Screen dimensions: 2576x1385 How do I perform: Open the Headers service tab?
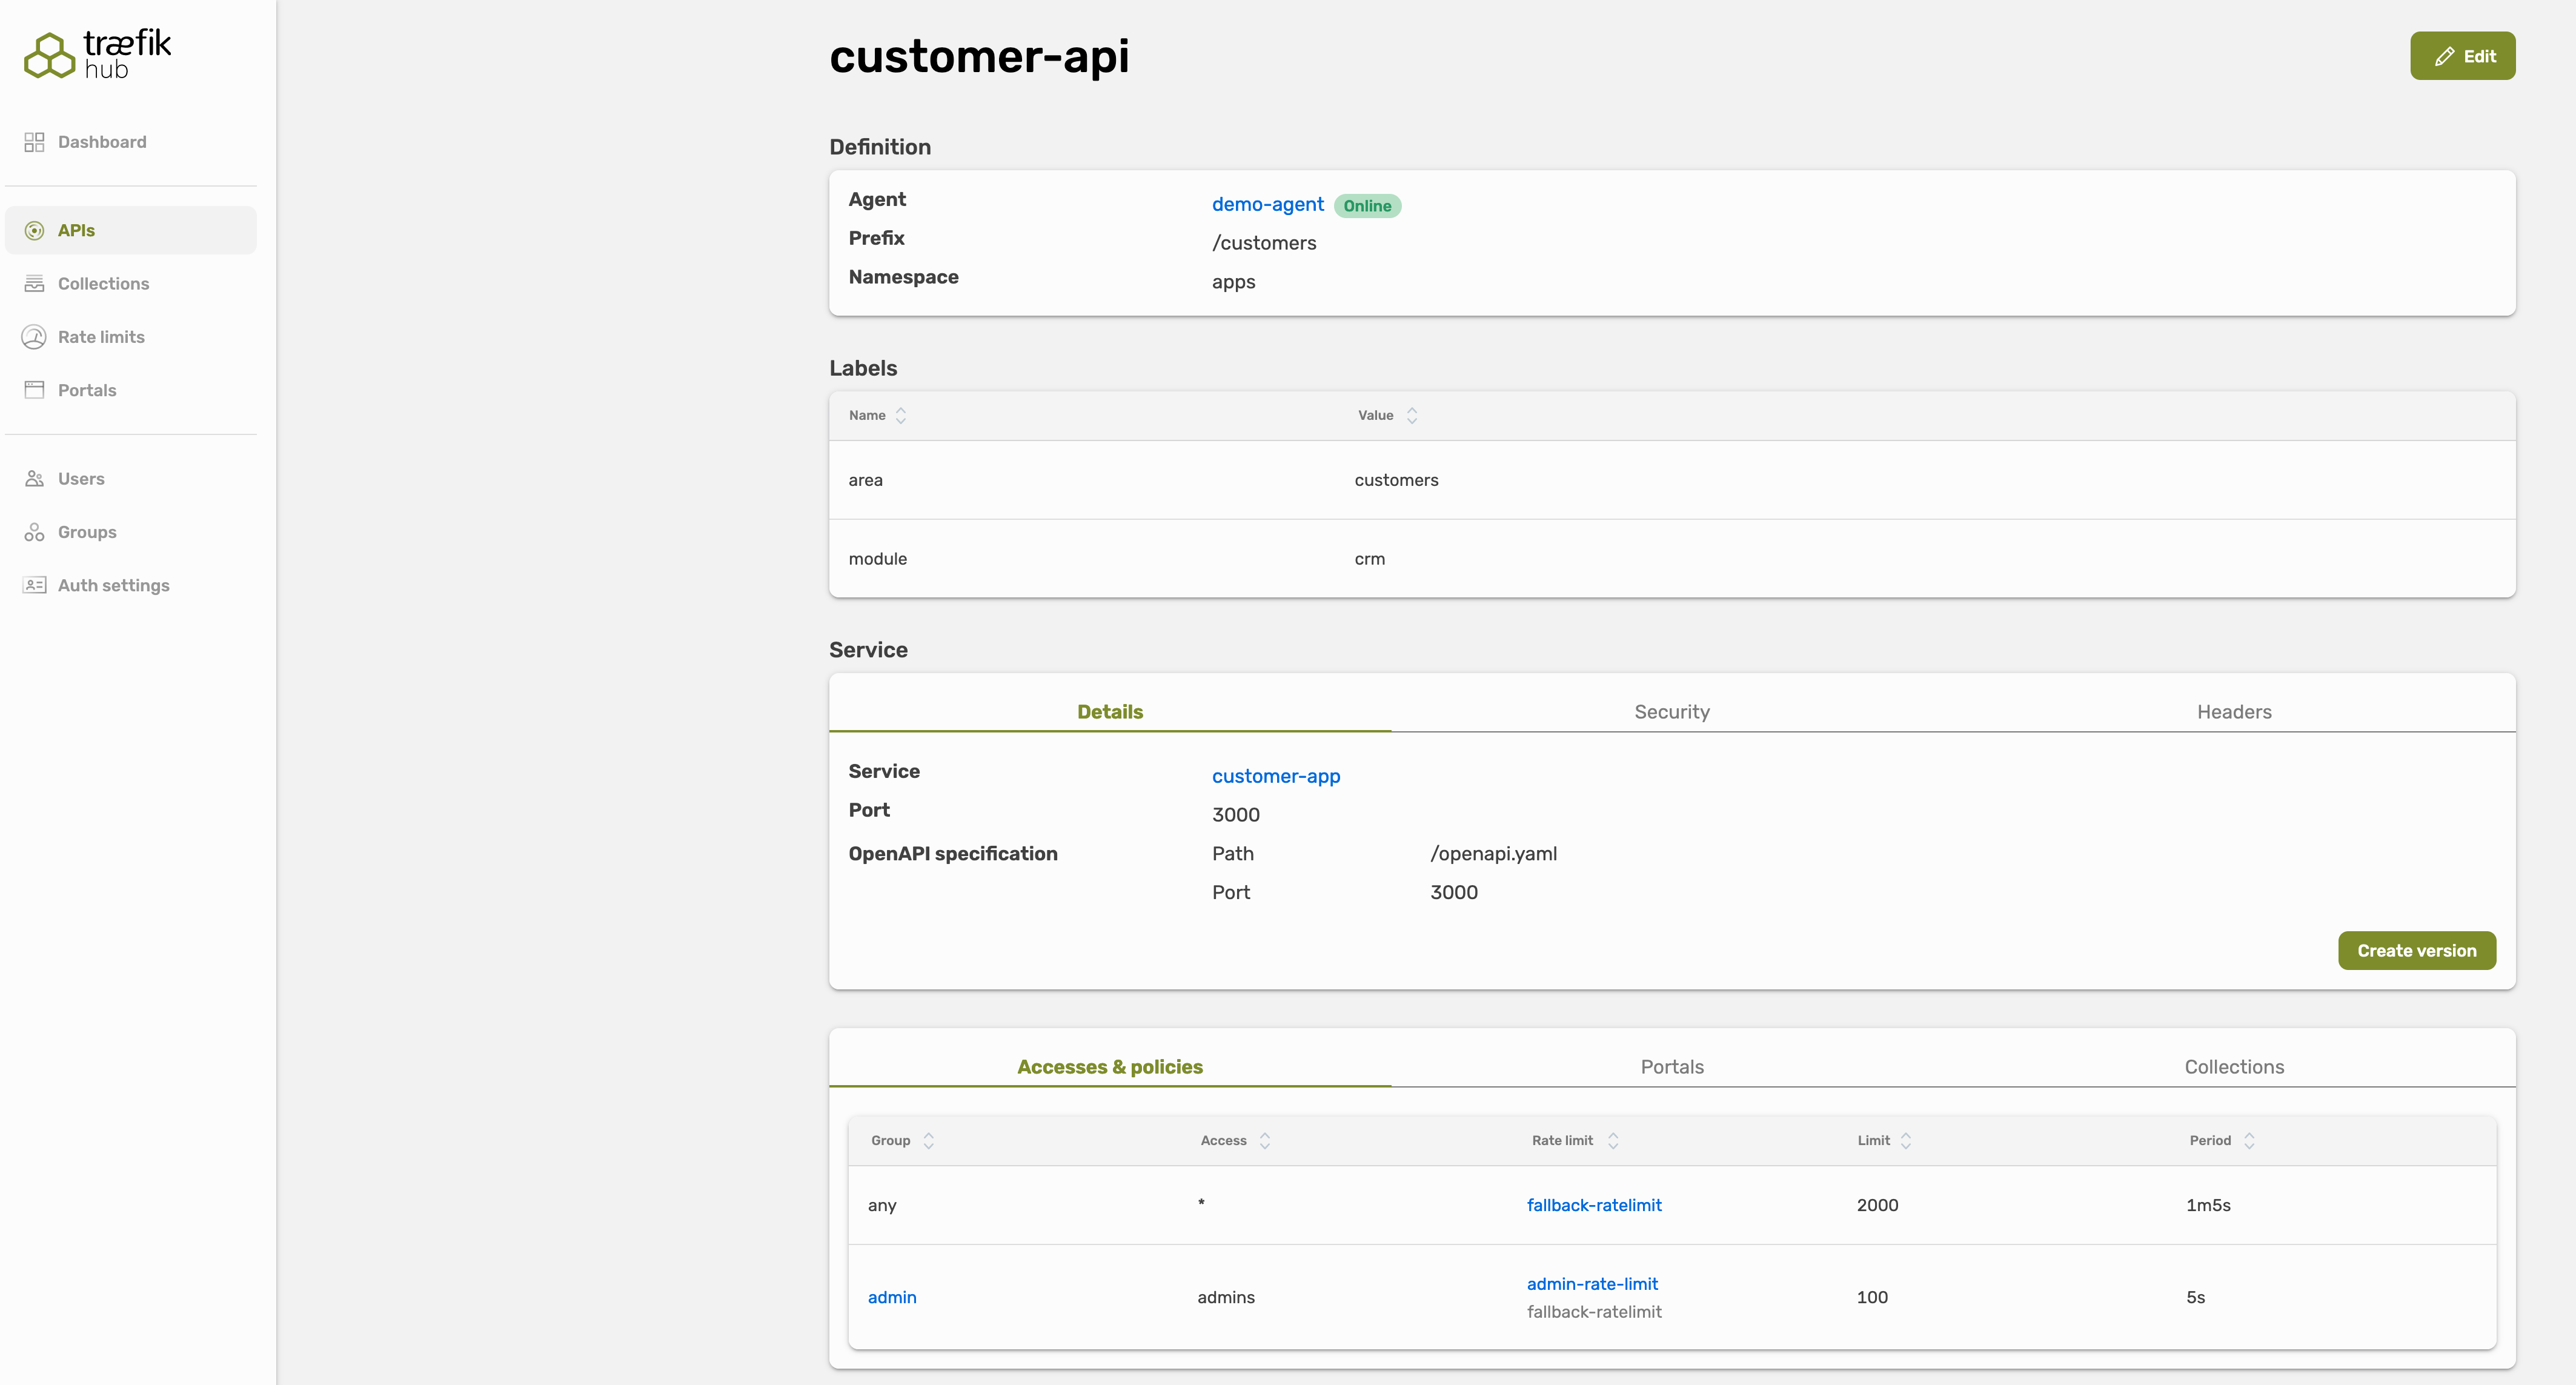point(2233,712)
